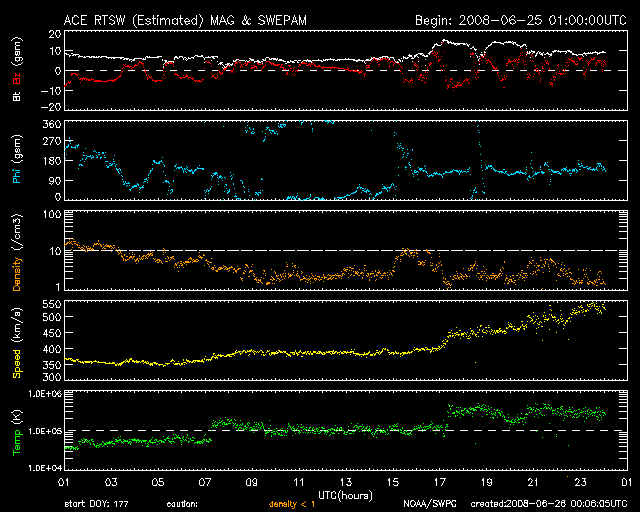Viewport: 640px width, 512px height.
Task: Click the "caution:" footer label
Action: click(x=182, y=504)
